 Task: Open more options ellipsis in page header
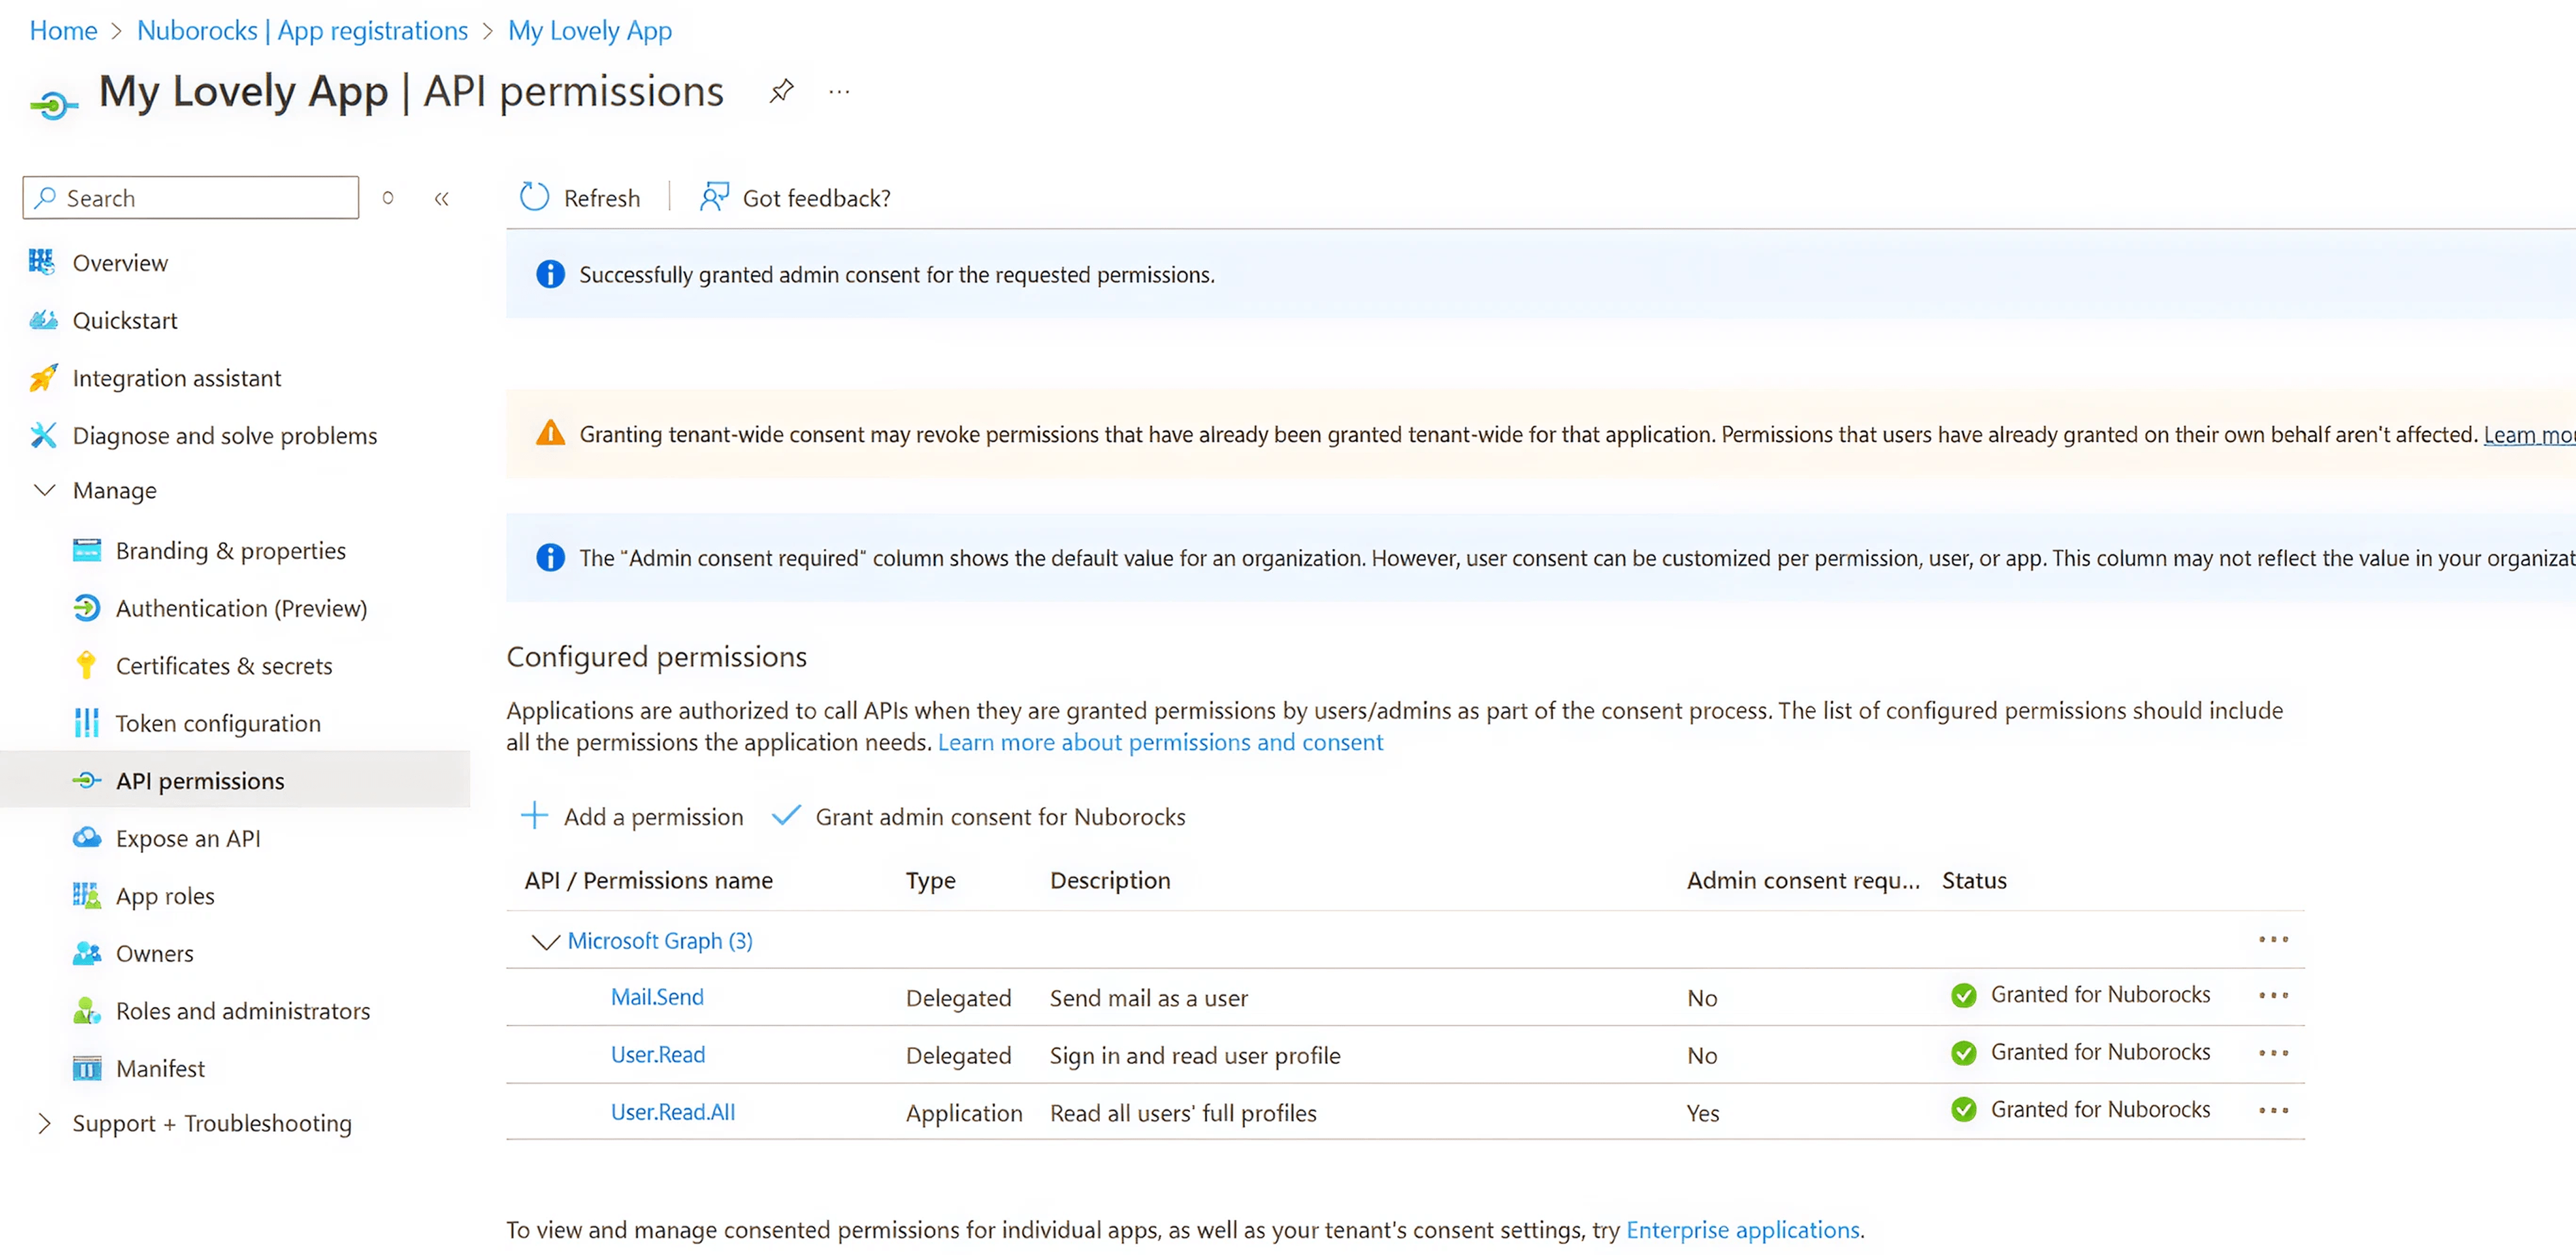click(839, 92)
